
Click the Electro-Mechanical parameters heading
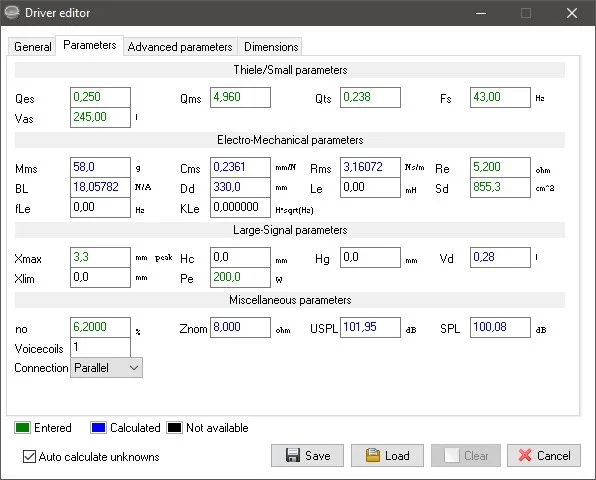coord(290,140)
